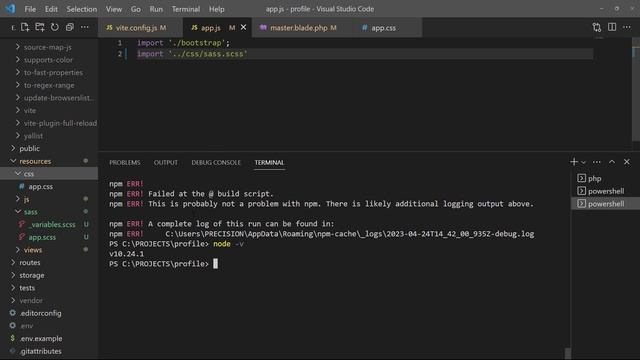Open the Help menu
Image resolution: width=640 pixels, height=360 pixels.
216,9
